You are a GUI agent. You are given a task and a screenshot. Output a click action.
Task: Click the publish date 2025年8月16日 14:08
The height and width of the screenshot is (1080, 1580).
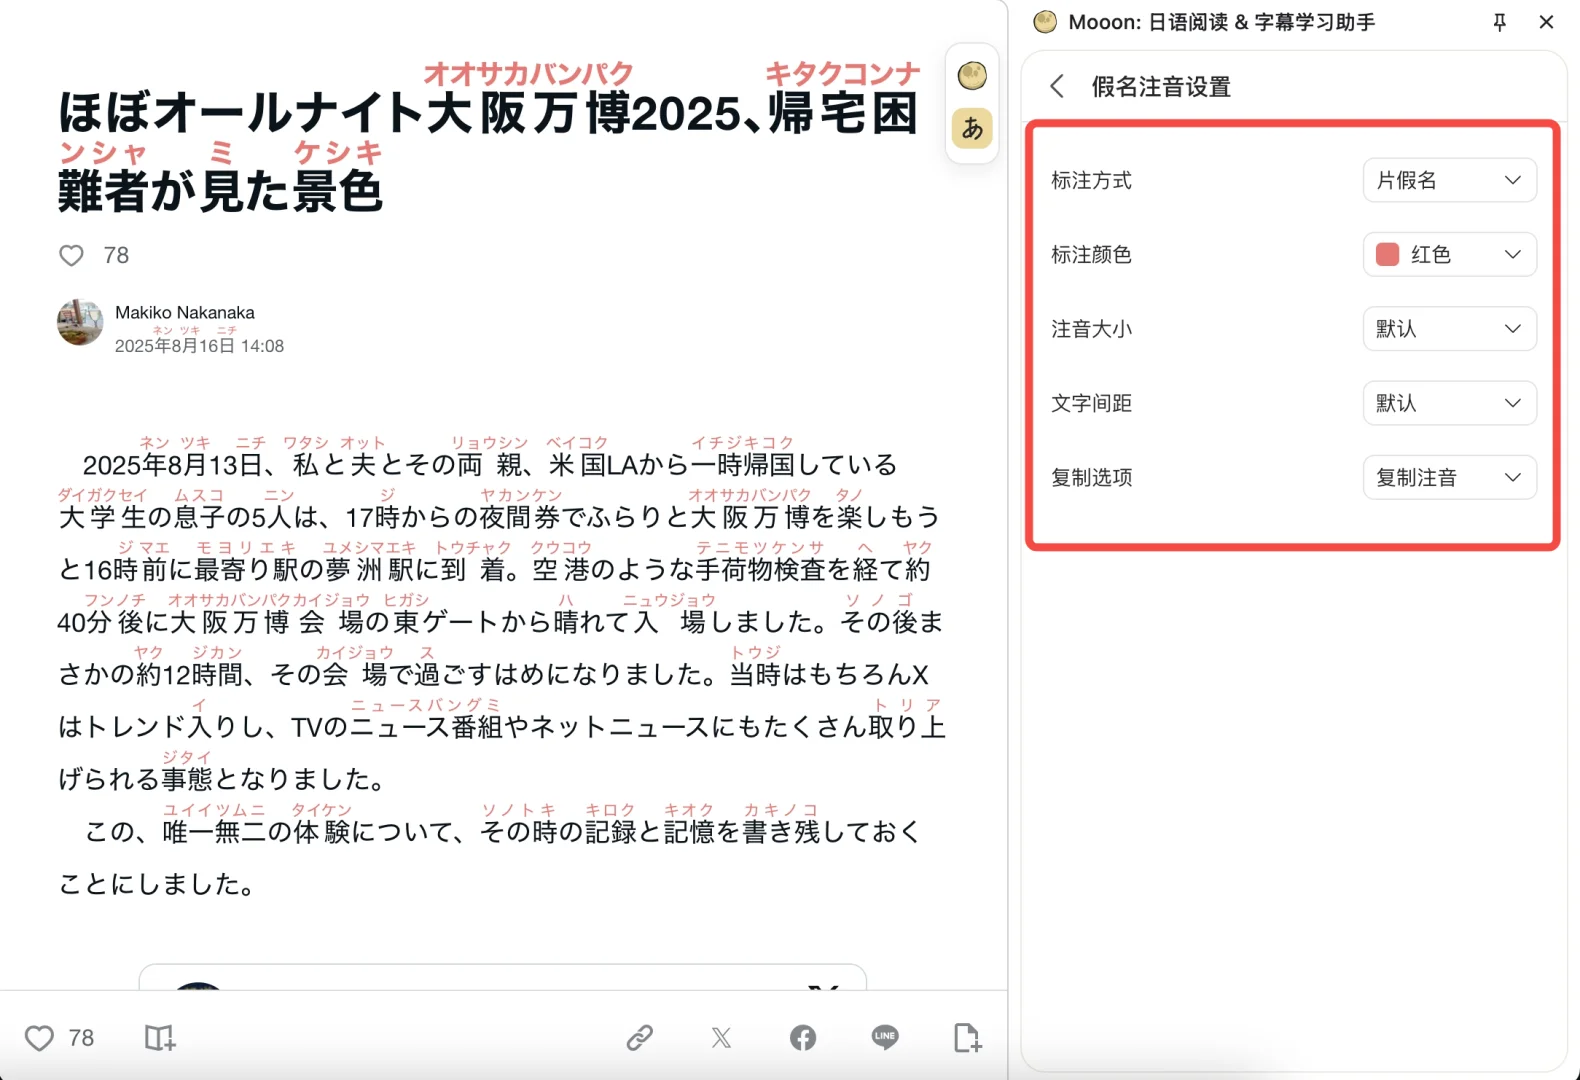tap(199, 346)
